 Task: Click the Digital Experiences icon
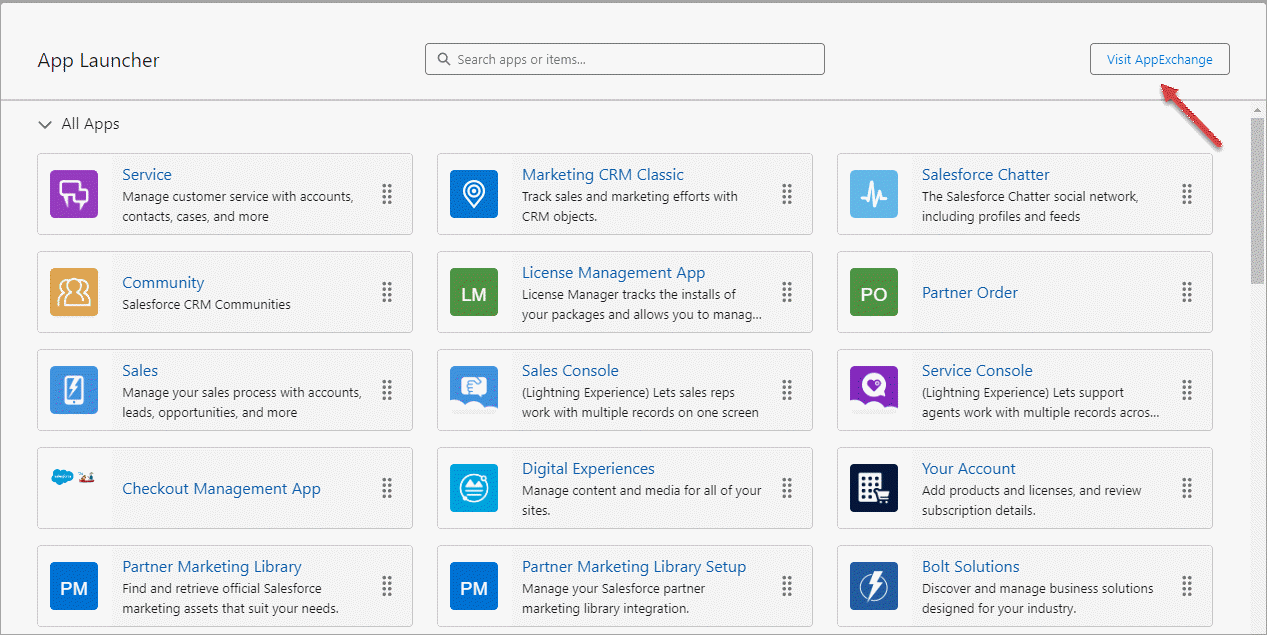(474, 488)
